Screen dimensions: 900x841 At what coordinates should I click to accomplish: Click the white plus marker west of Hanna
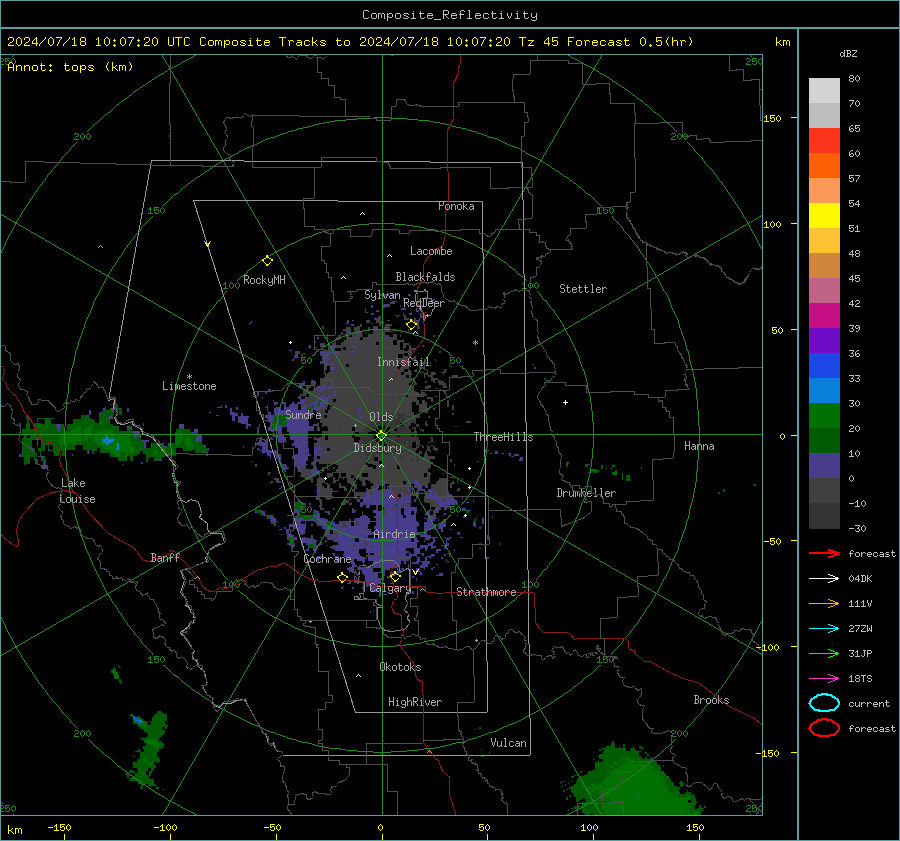565,402
